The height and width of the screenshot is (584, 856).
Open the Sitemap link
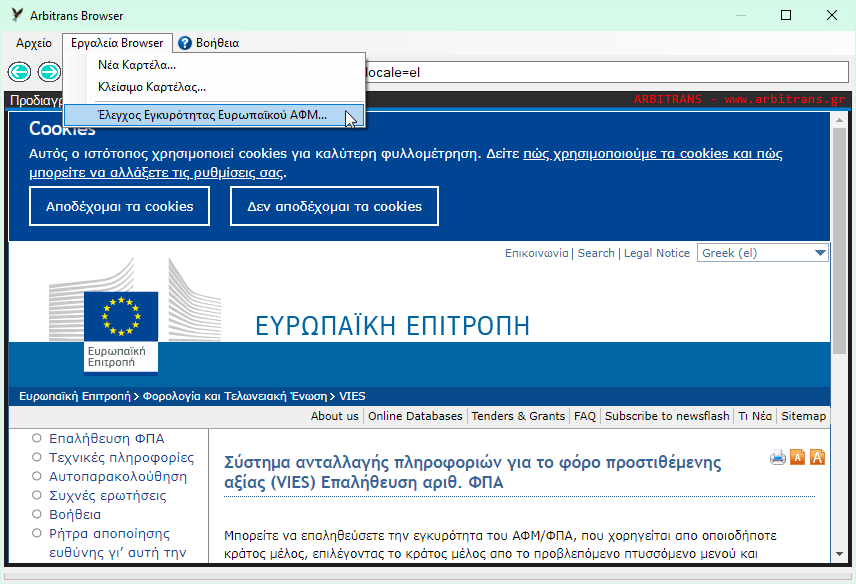pyautogui.click(x=803, y=416)
